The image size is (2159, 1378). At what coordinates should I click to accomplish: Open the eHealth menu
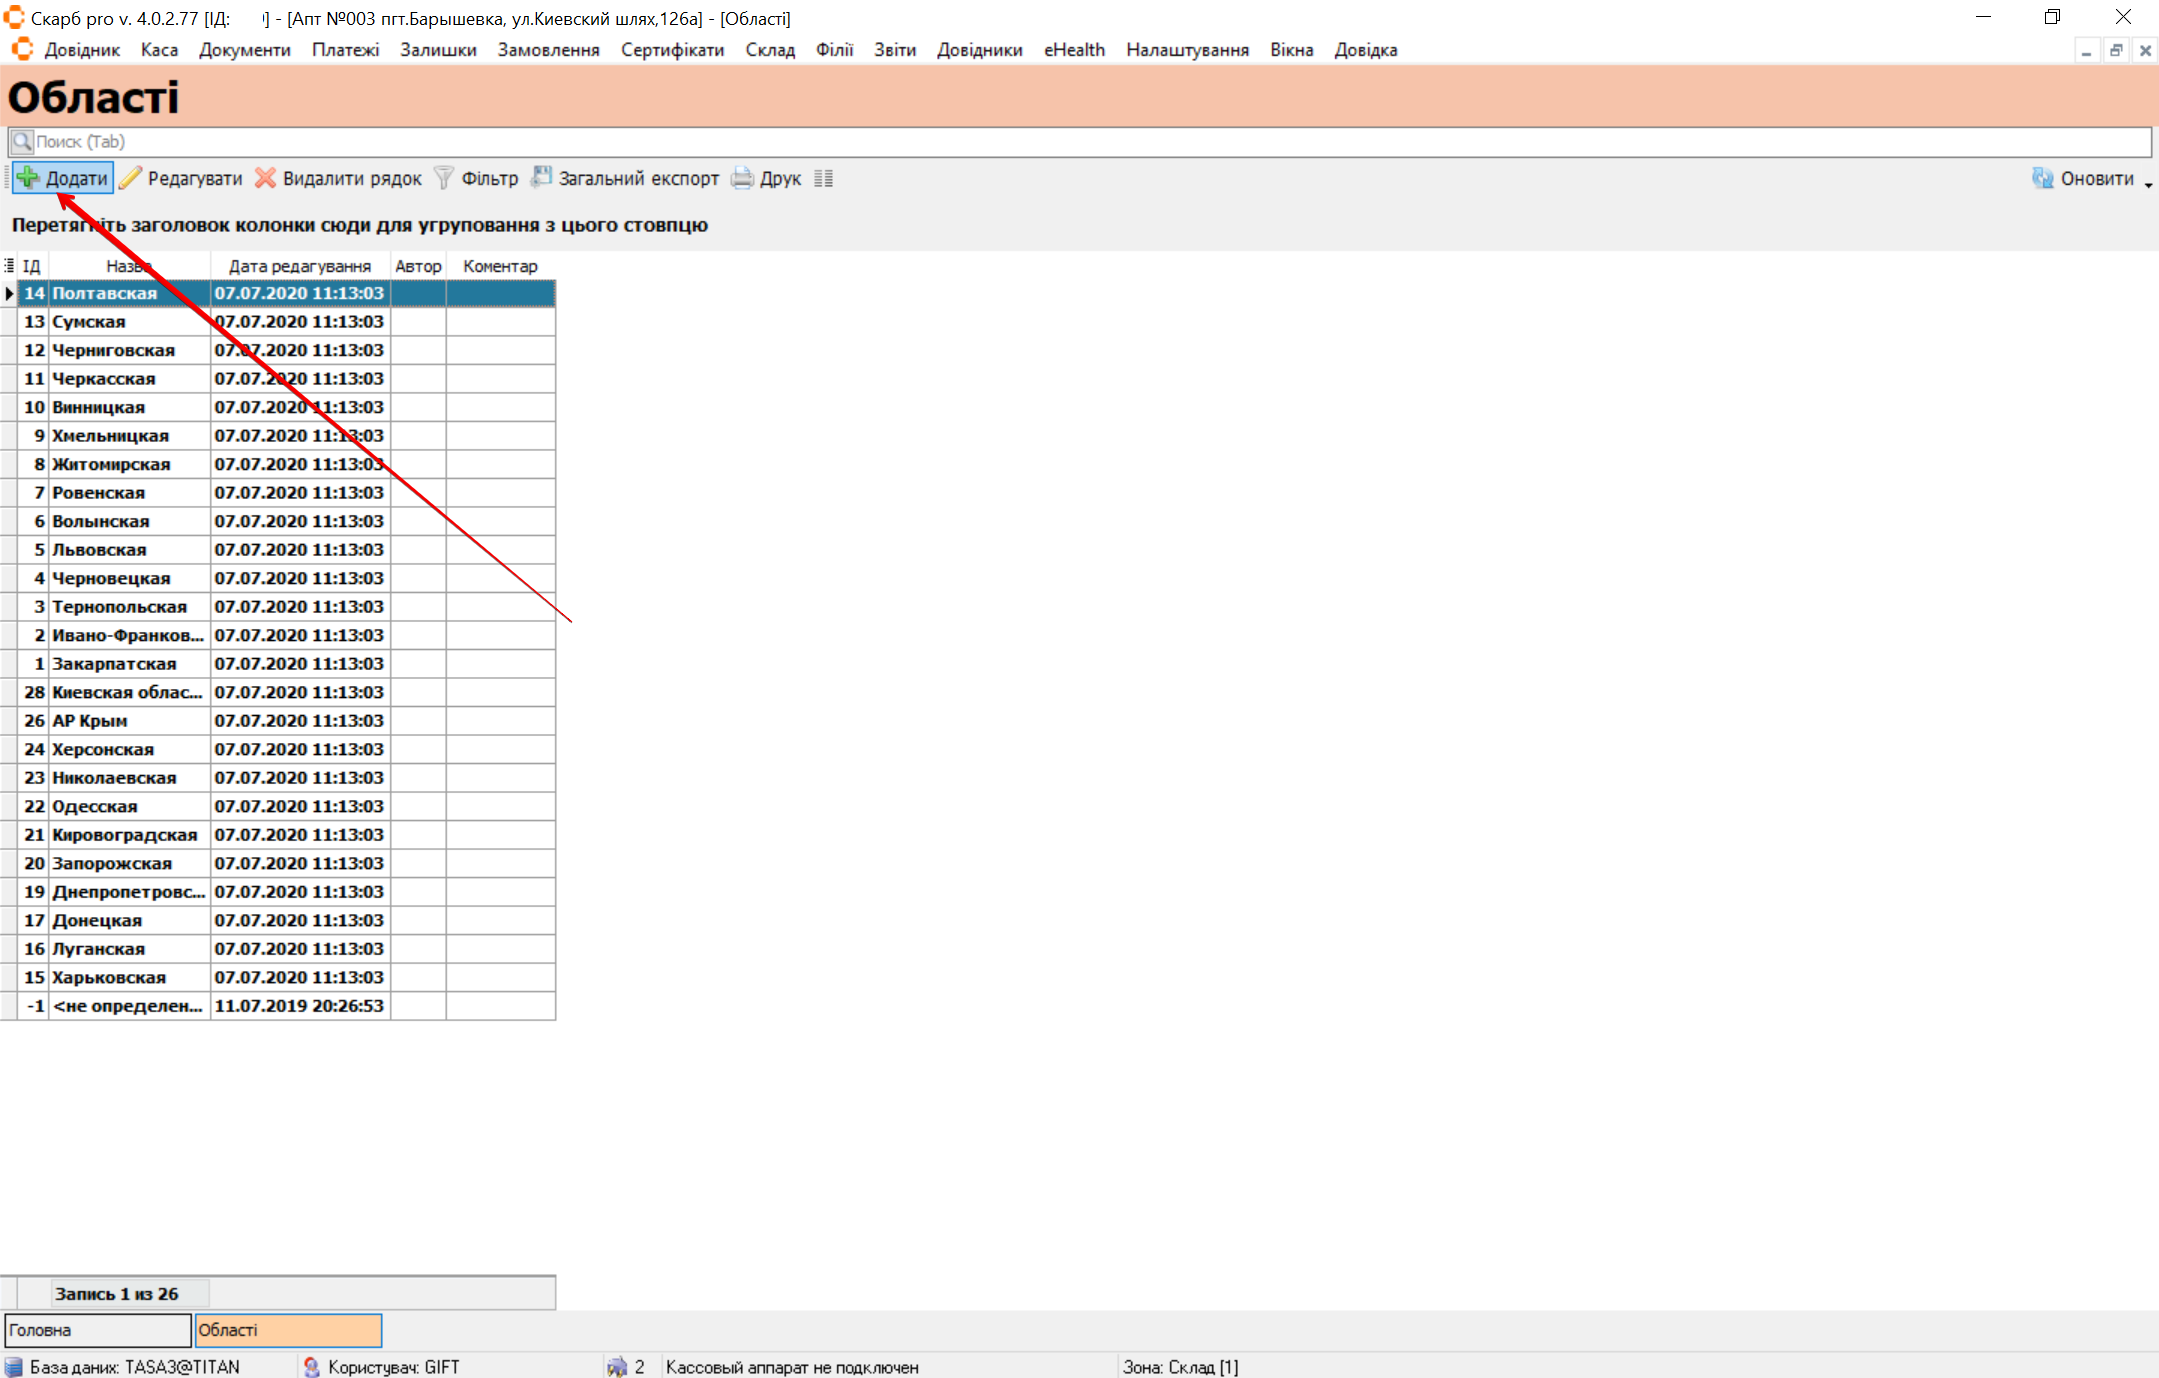[1074, 50]
